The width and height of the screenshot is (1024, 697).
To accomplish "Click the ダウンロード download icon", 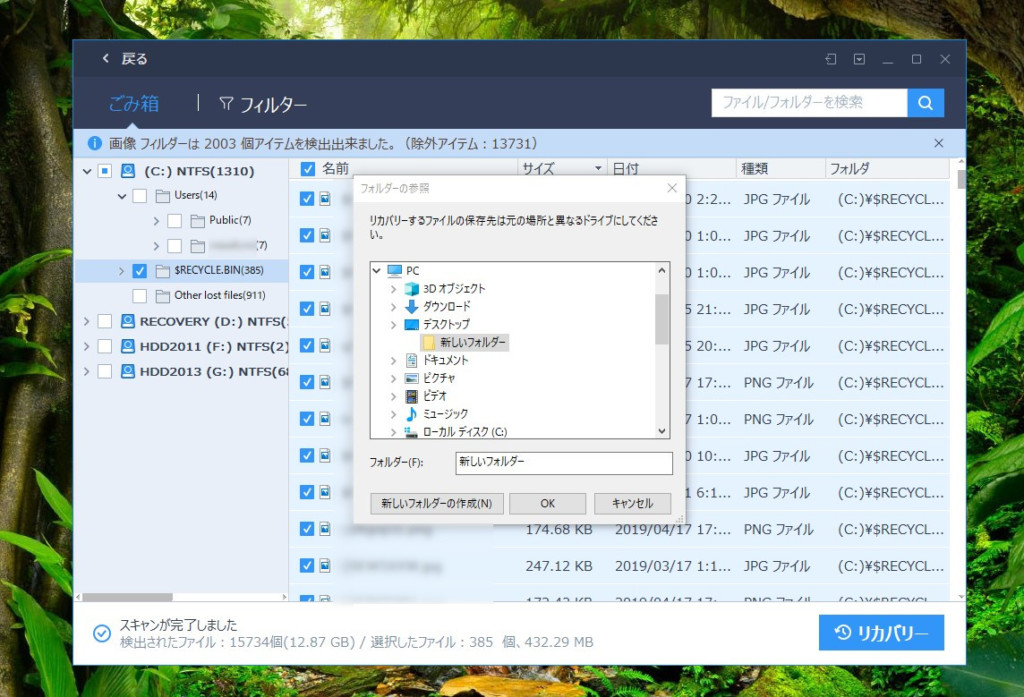I will 411,306.
